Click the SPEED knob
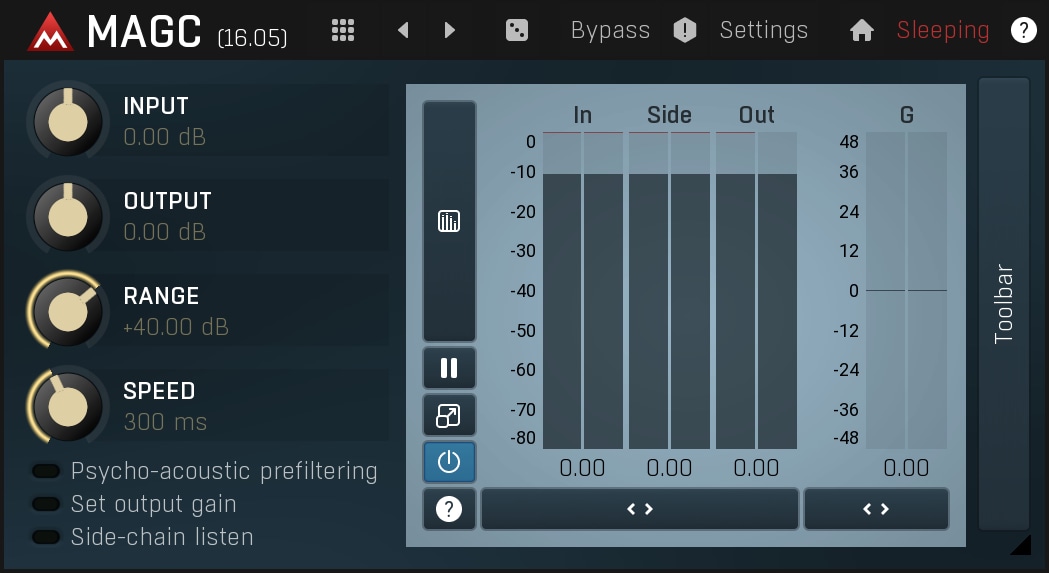This screenshot has height=573, width=1049. (68, 406)
